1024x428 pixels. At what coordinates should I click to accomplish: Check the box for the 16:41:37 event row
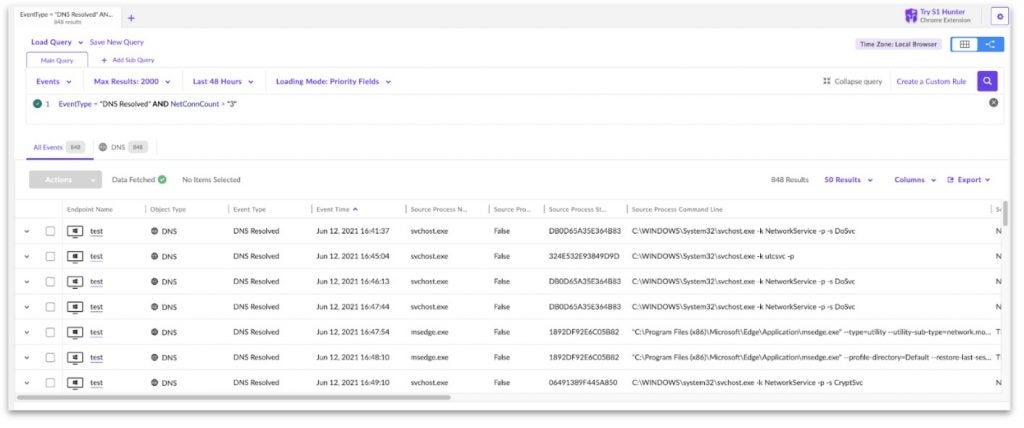(50, 230)
